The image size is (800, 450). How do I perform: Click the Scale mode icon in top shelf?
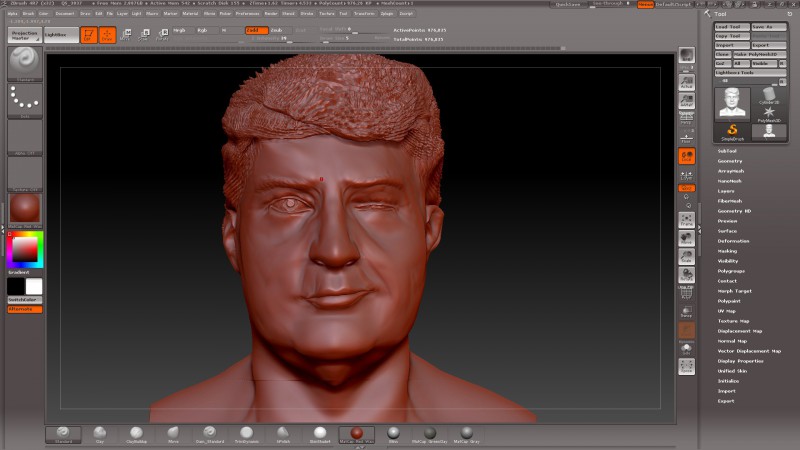144,35
